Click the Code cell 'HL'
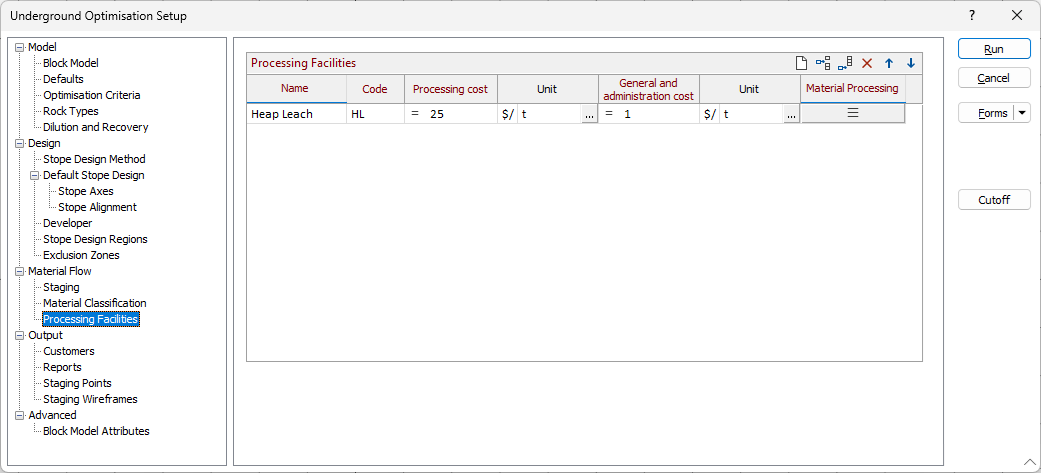Screen dimensions: 1041x473 (x=376, y=114)
